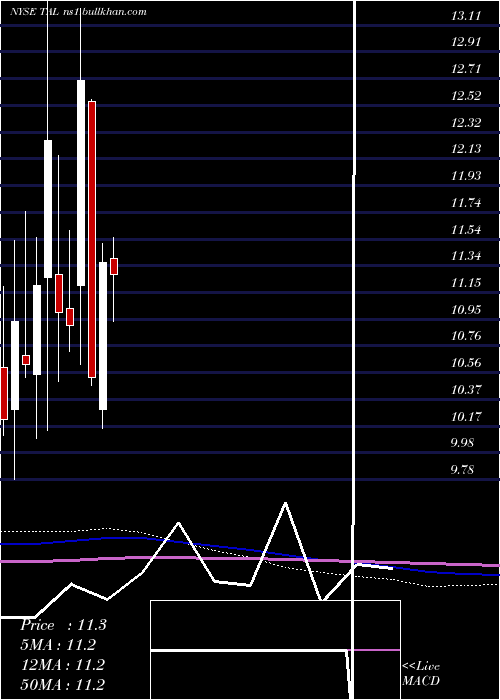Screen dimensions: 500x700
Task: Click the 13.11 price axis label
Action: pyautogui.click(x=466, y=17)
